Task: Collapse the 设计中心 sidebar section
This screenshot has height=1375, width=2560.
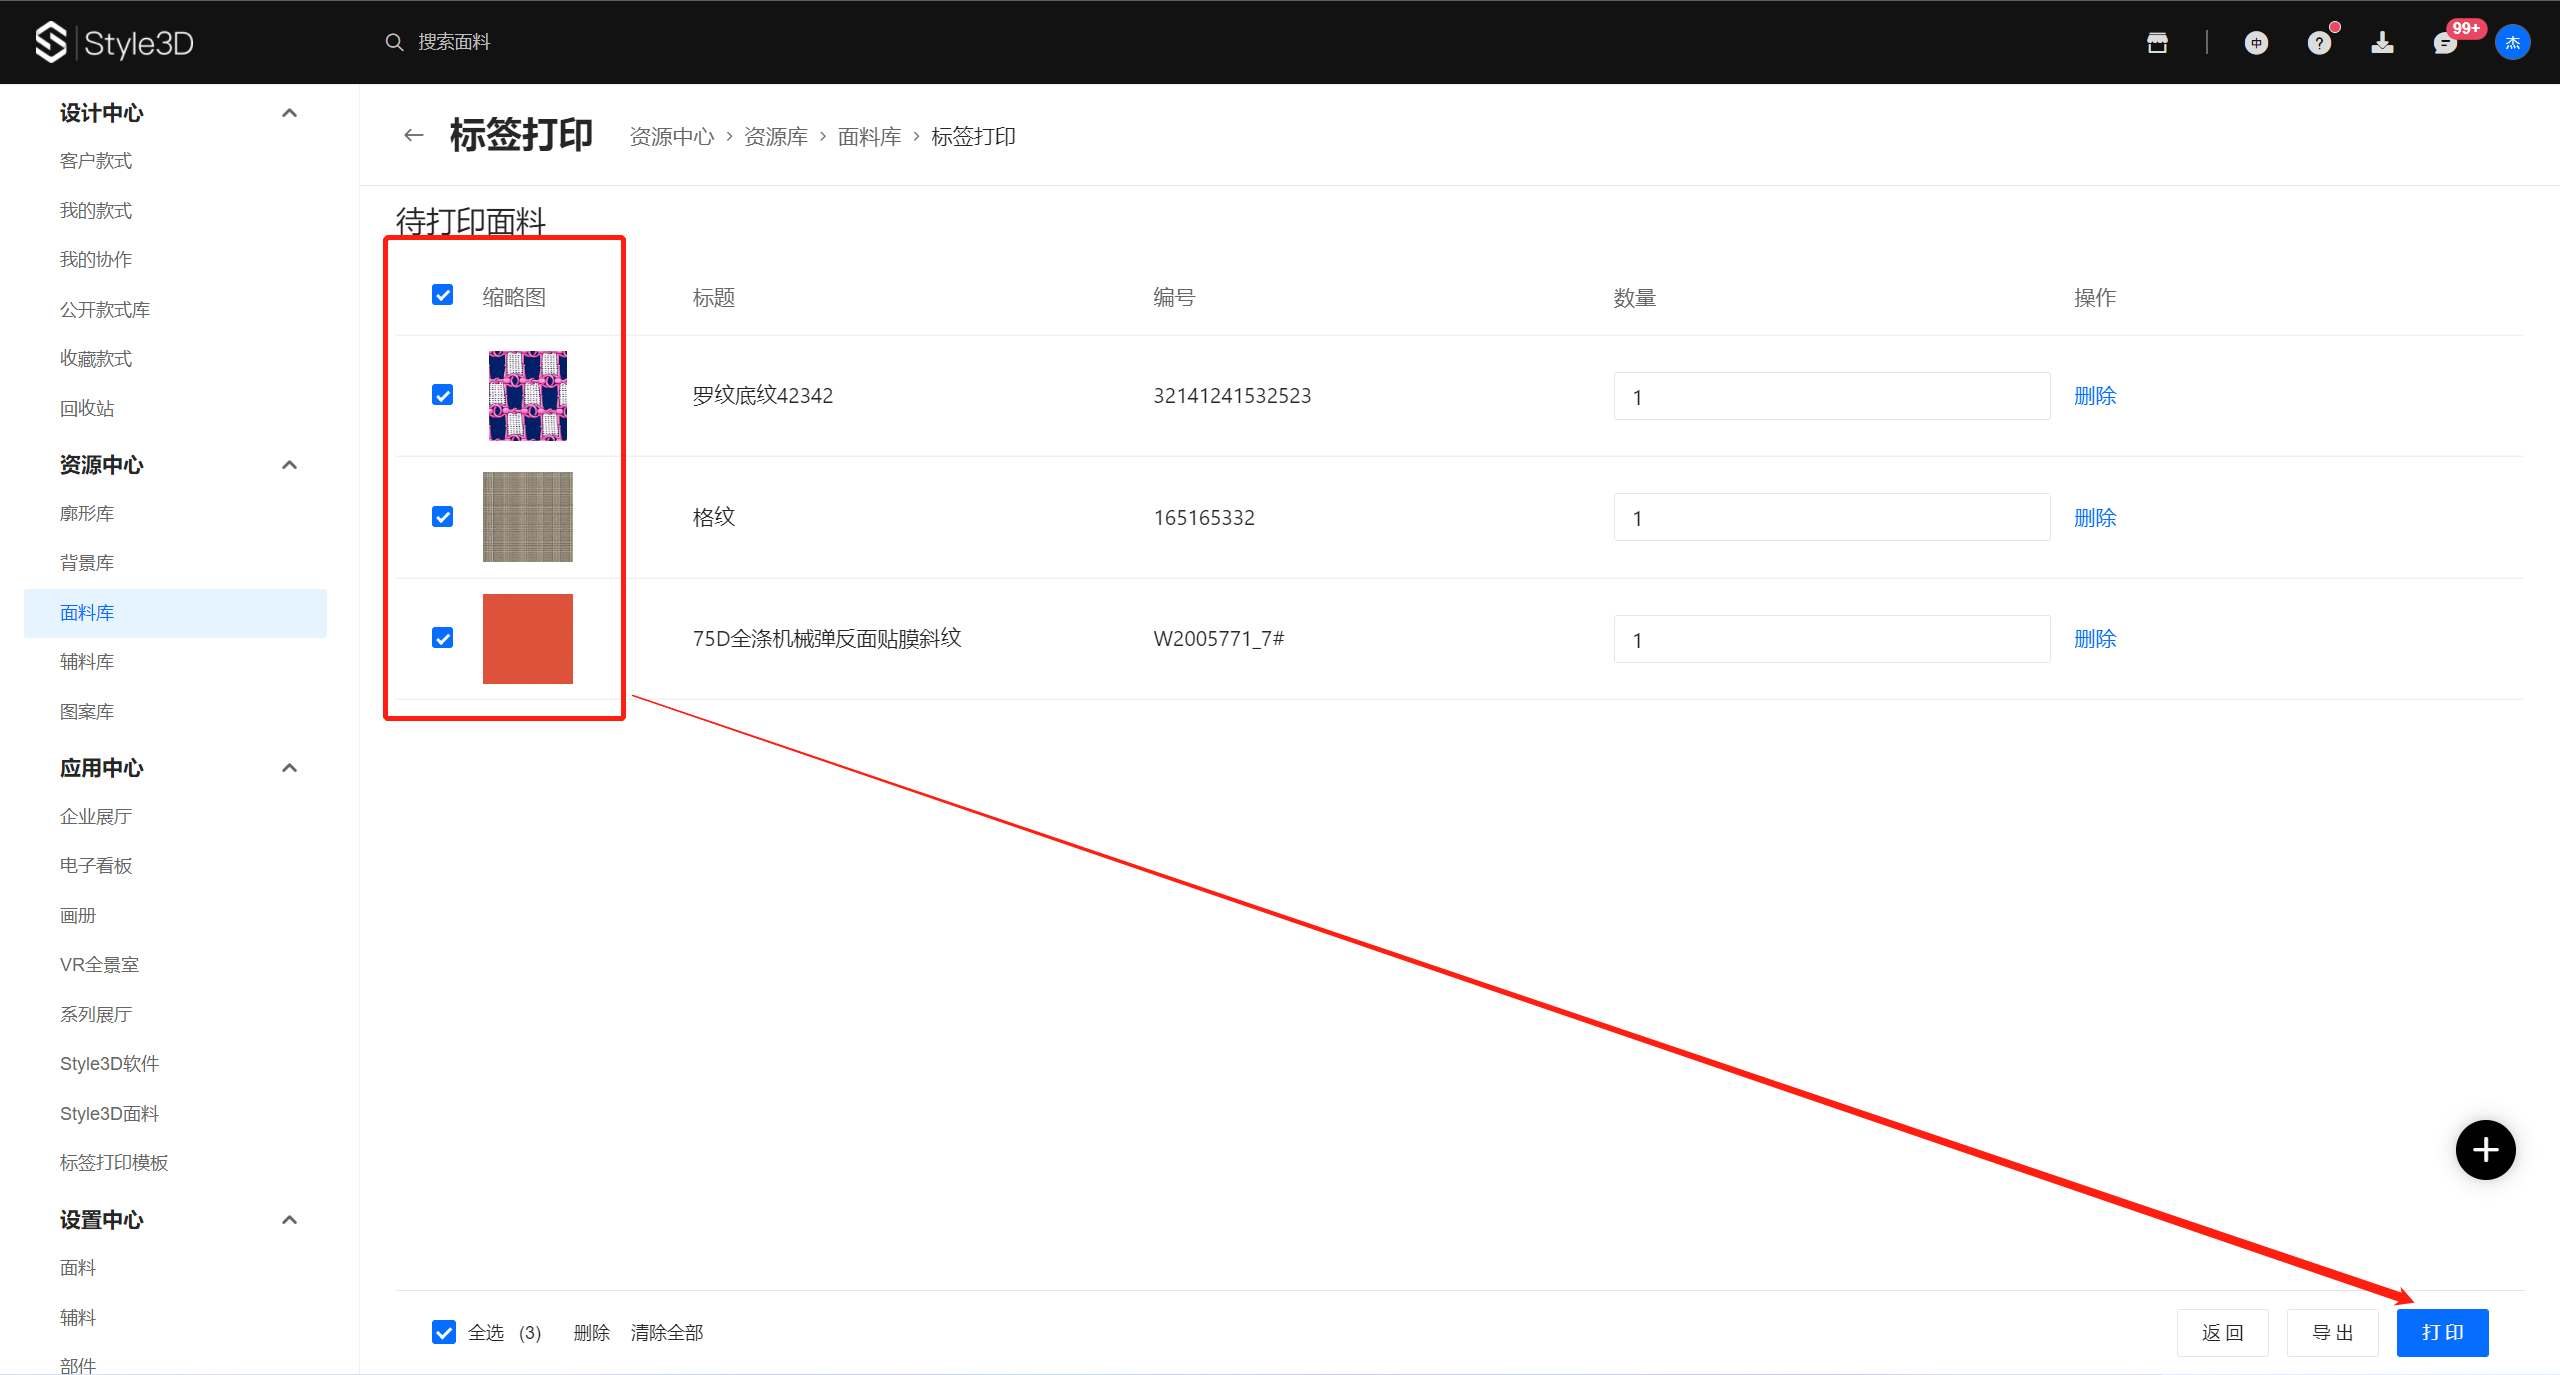Action: 290,113
